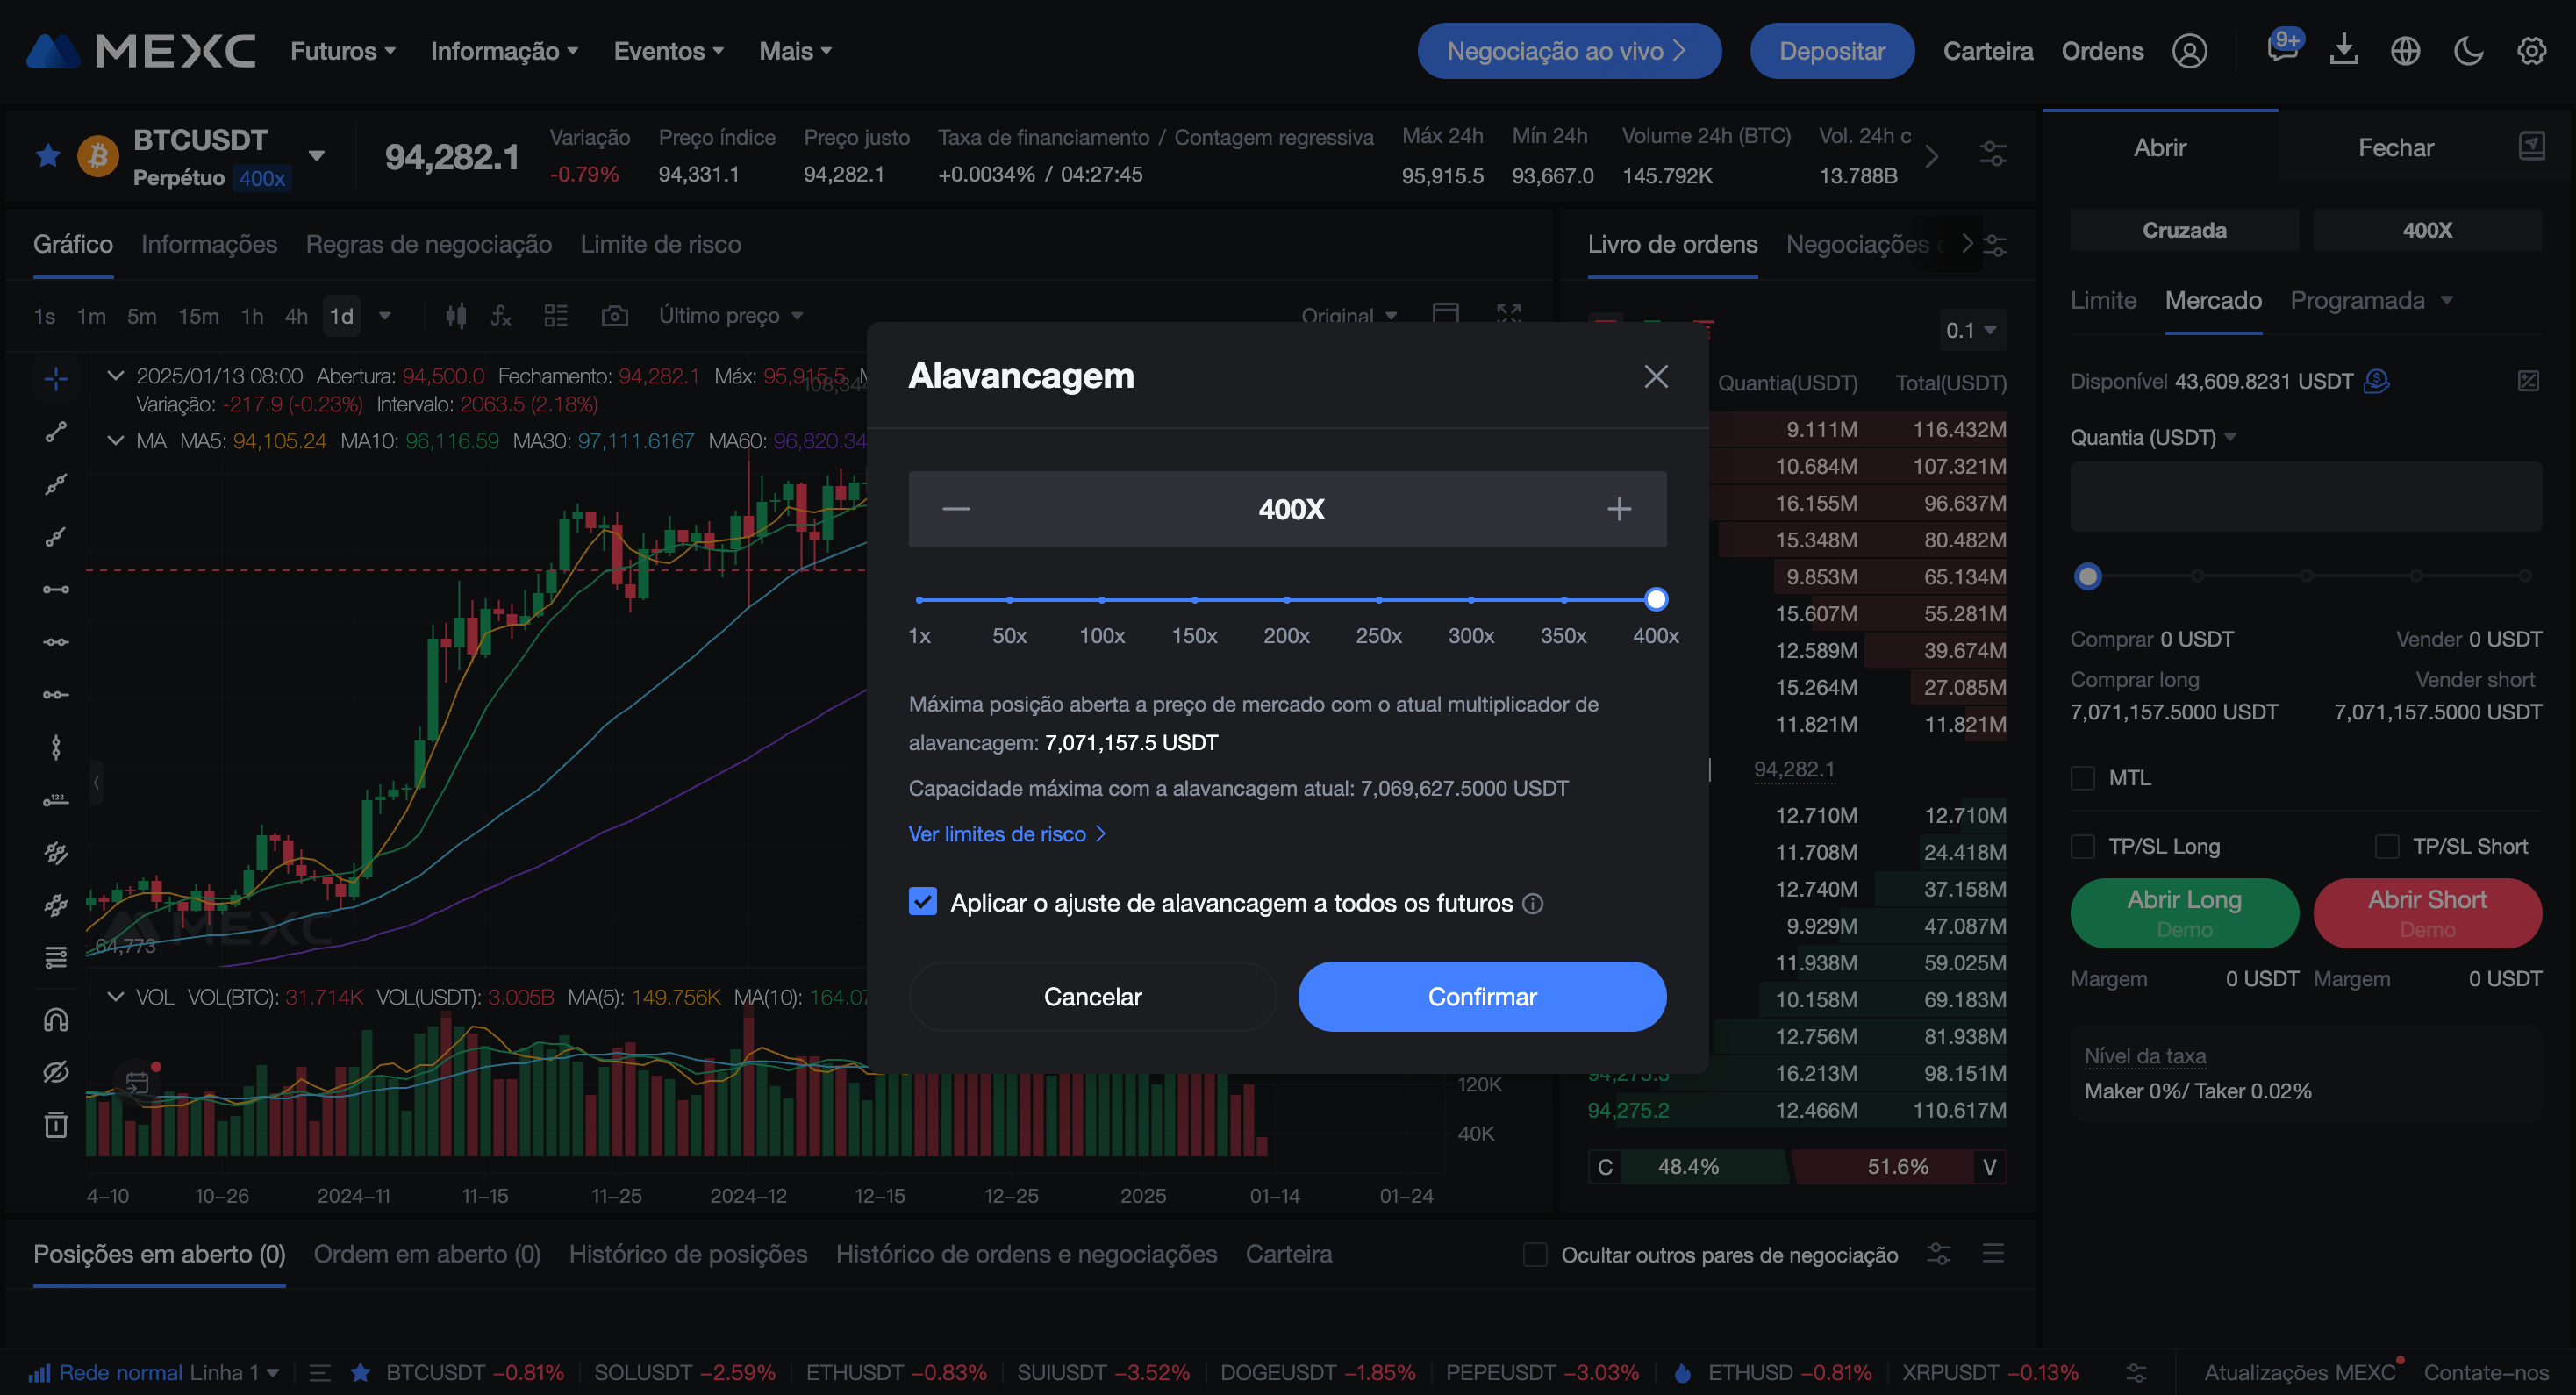Screen dimensions: 2576x1395
Task: Toggle the BTCUSDT favorite star
Action: [x=48, y=156]
